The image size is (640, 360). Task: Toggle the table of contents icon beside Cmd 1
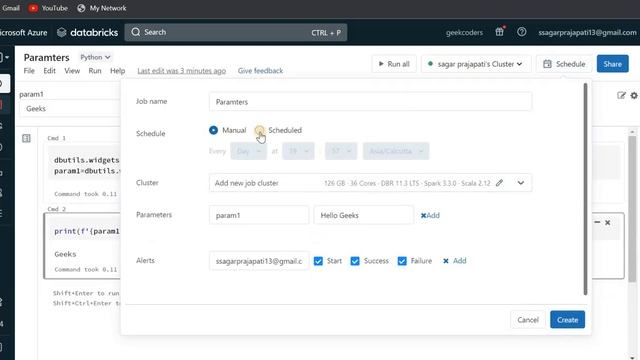pos(26,138)
